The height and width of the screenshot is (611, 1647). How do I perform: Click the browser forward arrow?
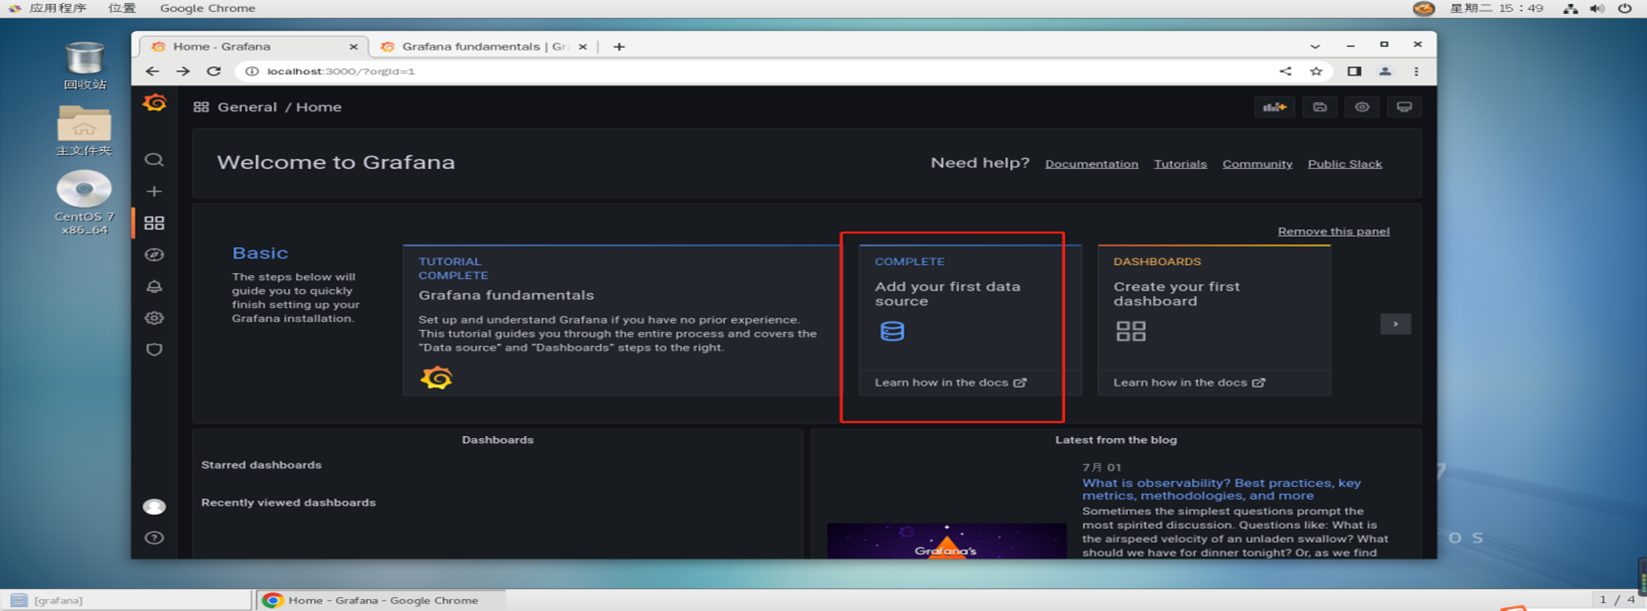(183, 71)
